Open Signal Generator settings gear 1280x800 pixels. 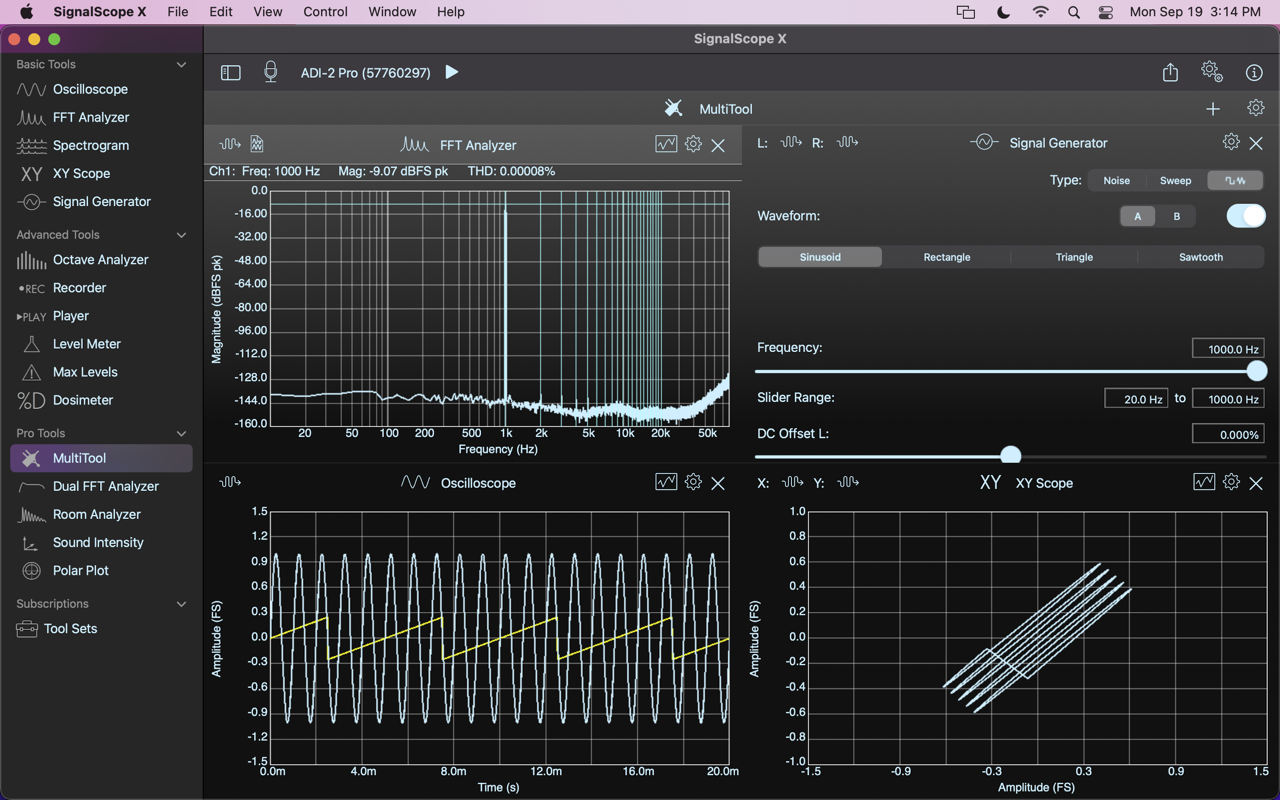[1231, 142]
